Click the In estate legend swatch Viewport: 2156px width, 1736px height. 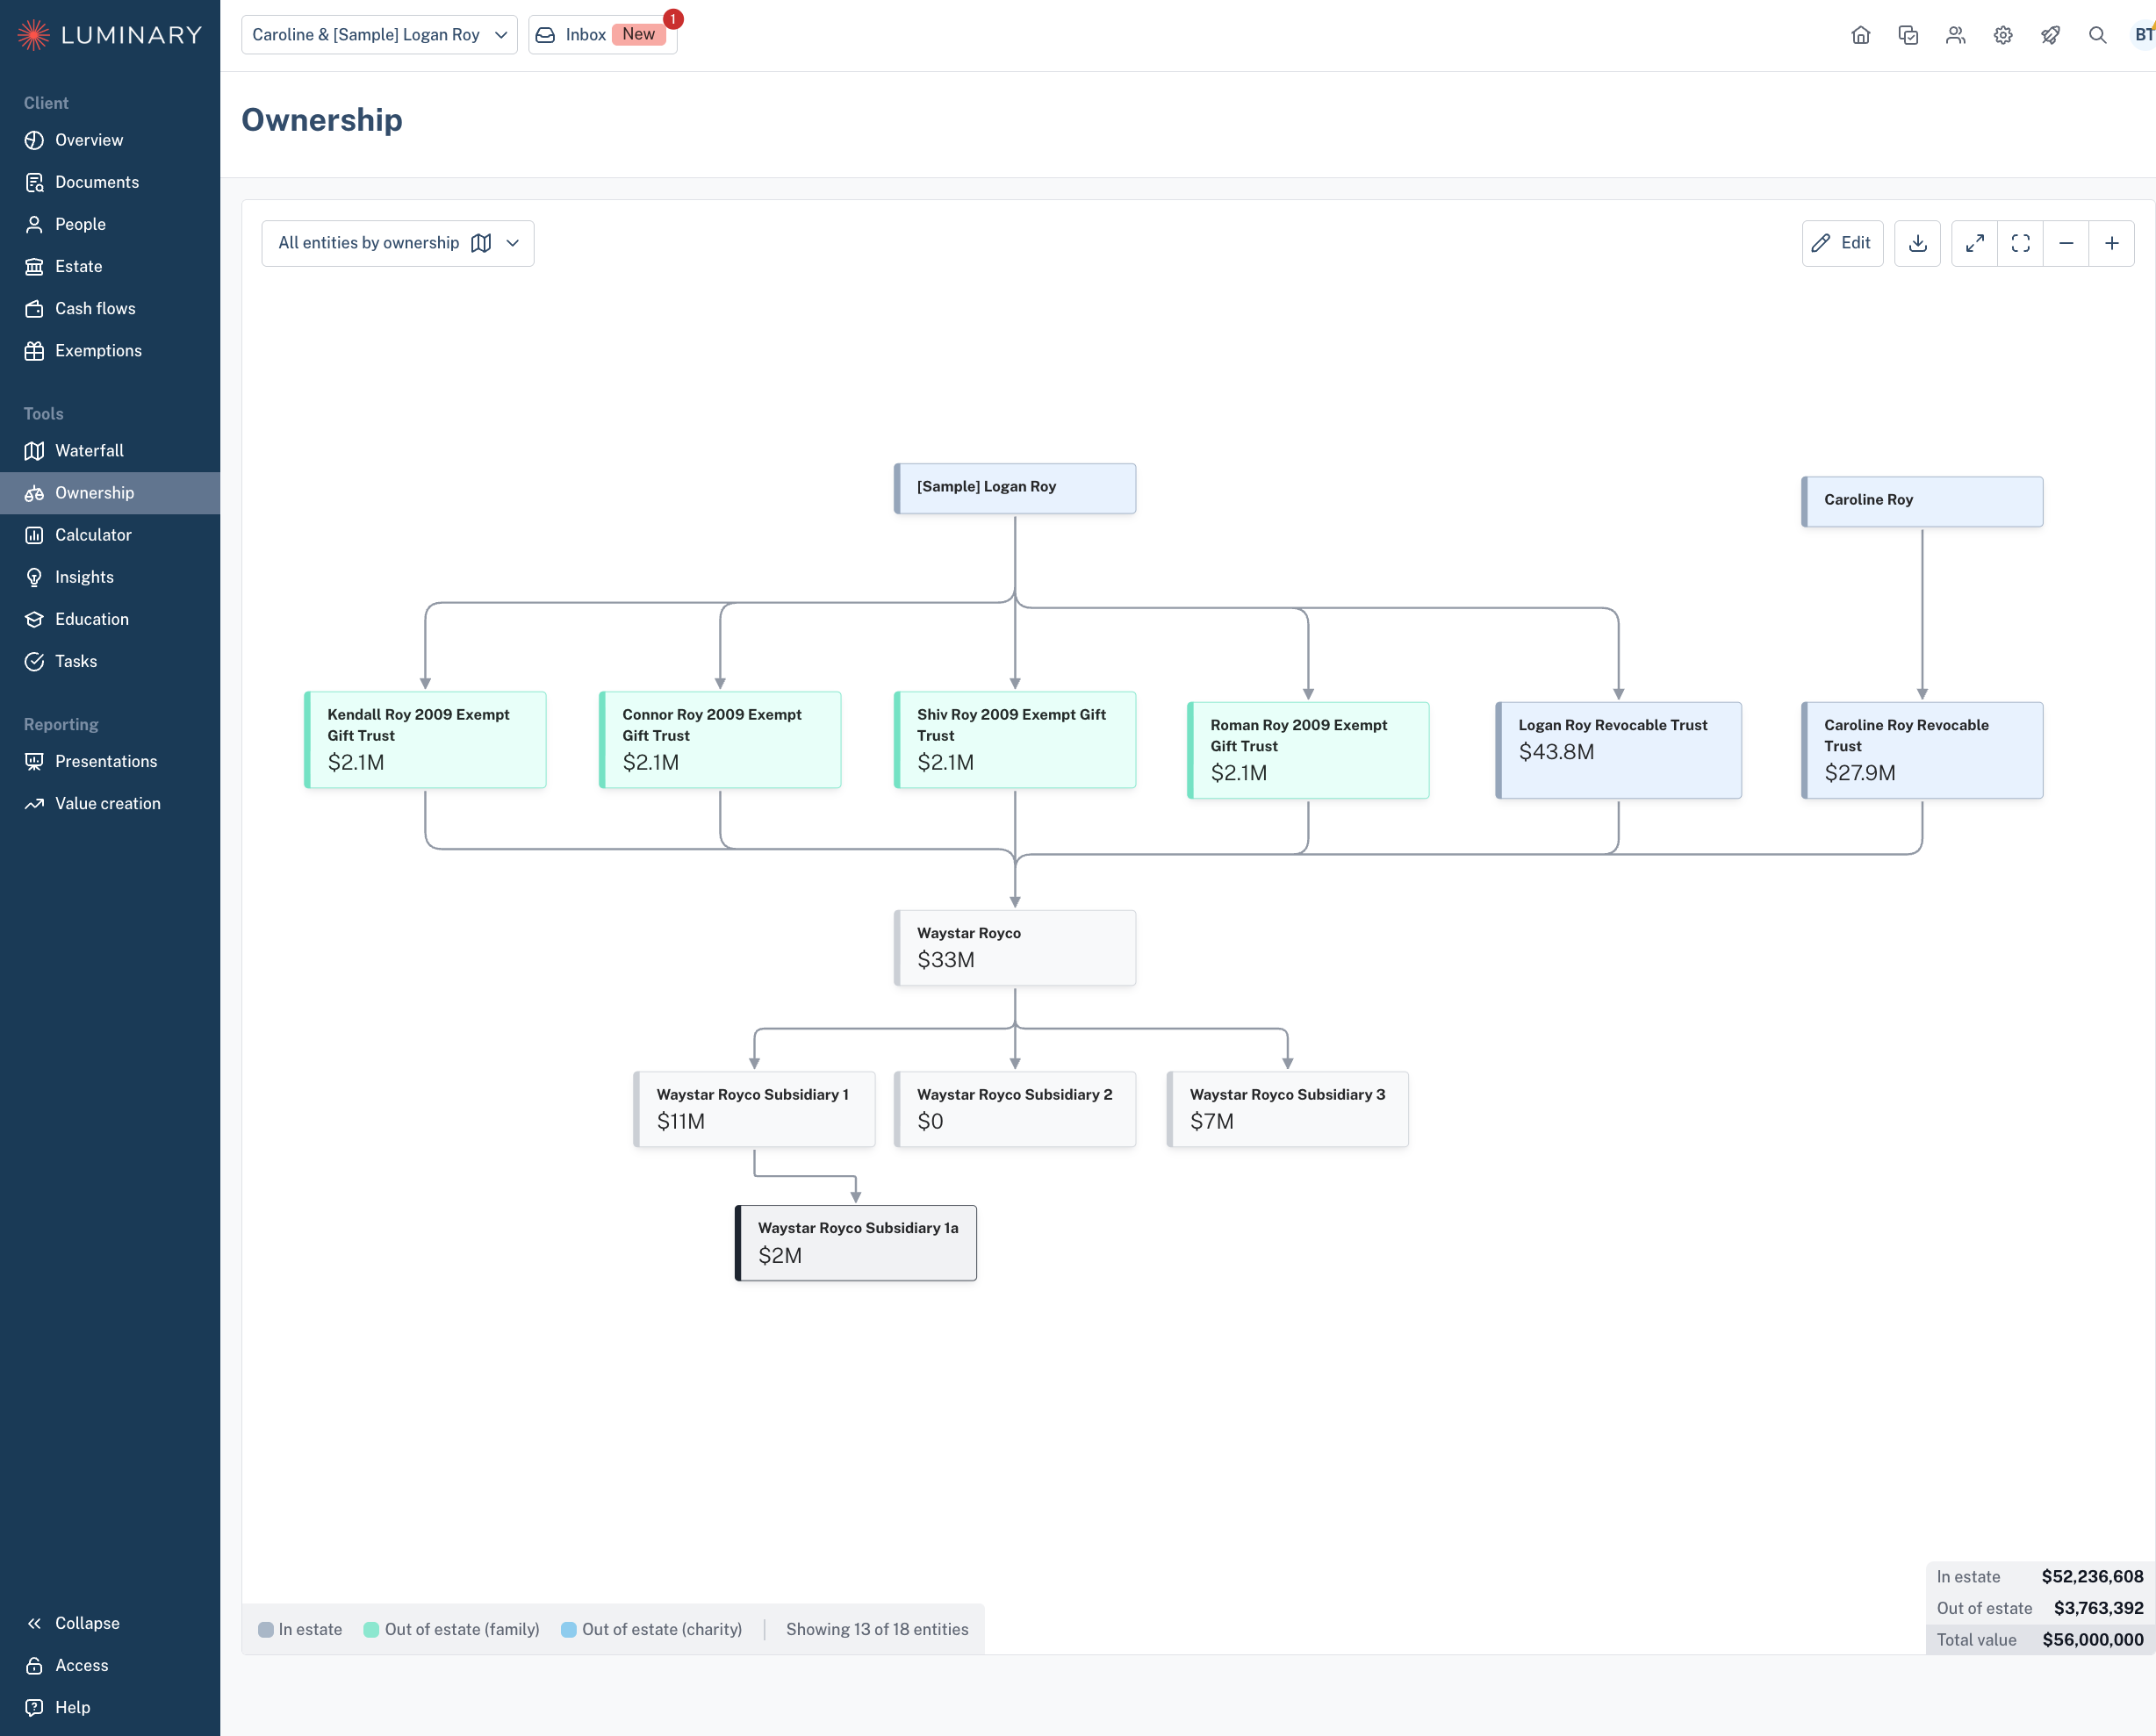coord(266,1629)
